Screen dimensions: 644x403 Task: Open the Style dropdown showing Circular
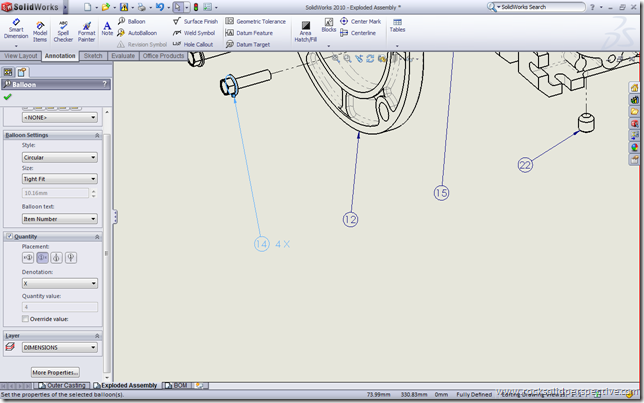click(60, 157)
